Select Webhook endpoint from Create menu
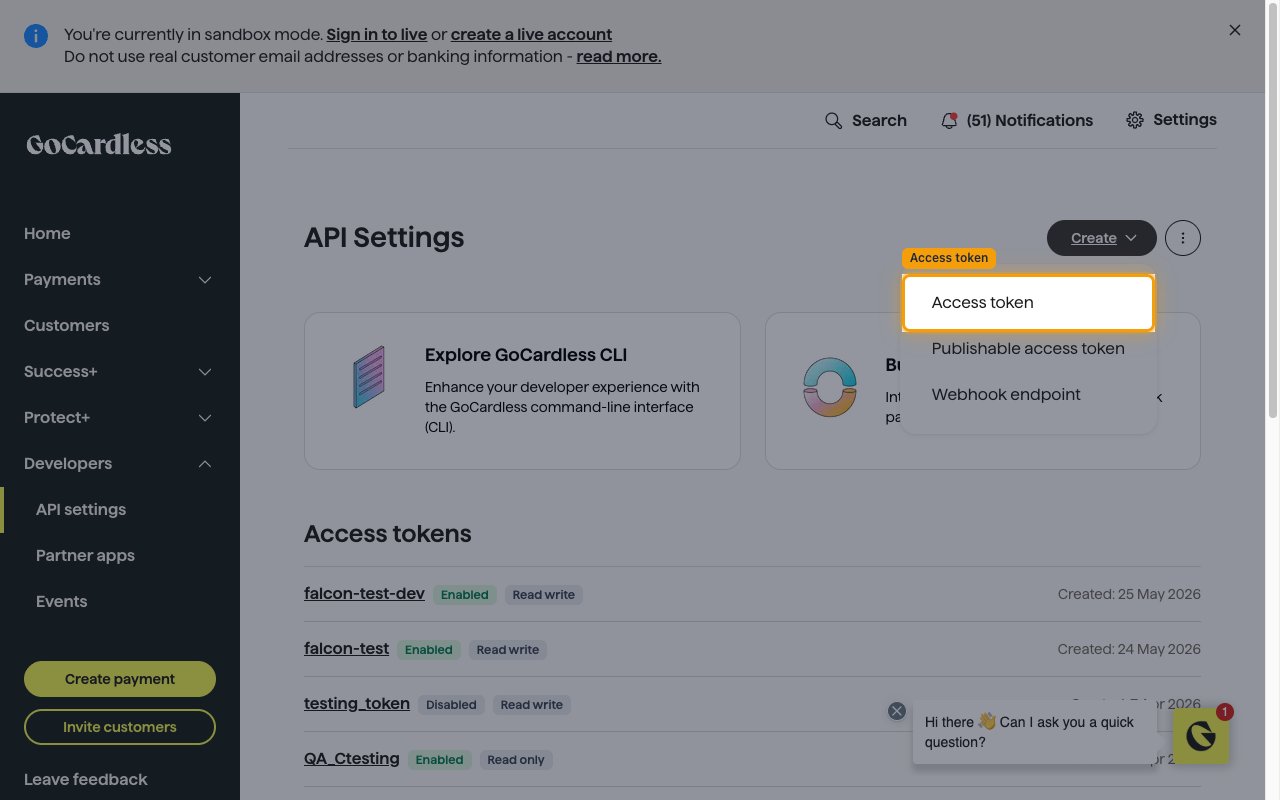The height and width of the screenshot is (800, 1280). (1028, 394)
